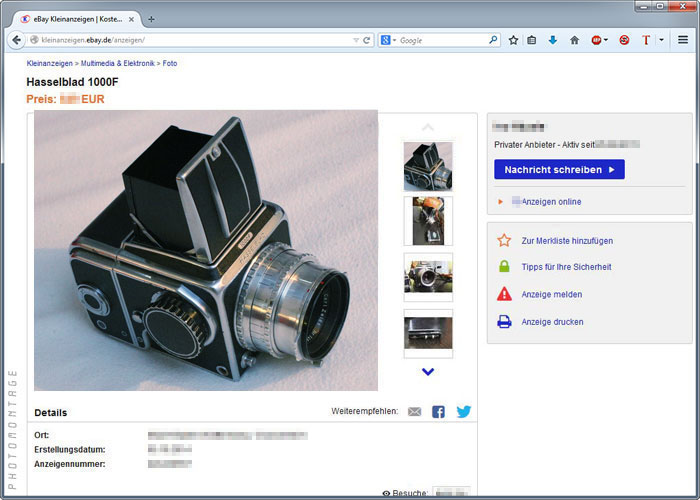Click the Hasselblad 1000F listing title
700x500 pixels.
[x=72, y=82]
